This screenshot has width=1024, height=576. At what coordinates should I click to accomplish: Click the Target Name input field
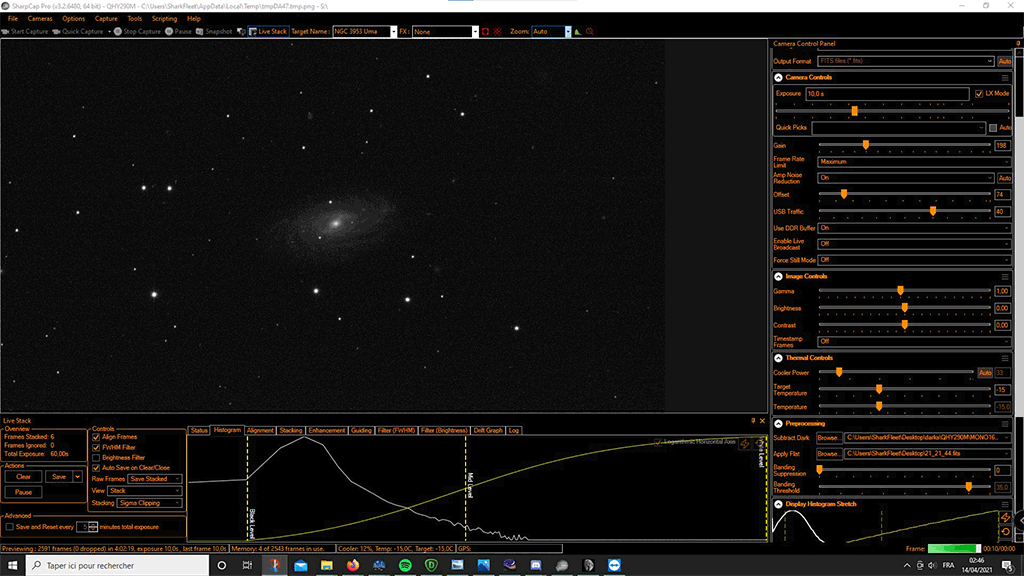pyautogui.click(x=359, y=32)
